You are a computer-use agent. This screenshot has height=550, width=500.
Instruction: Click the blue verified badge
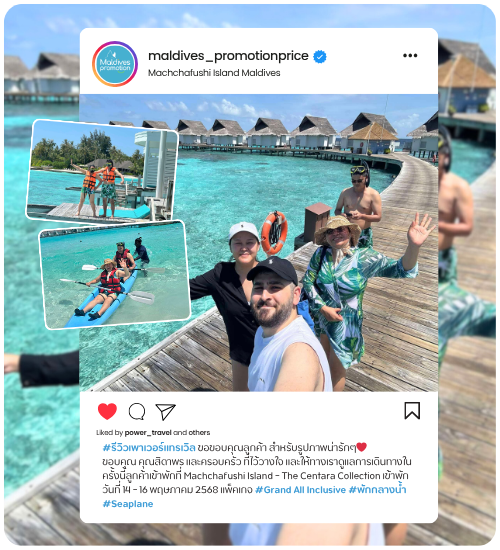[x=319, y=56]
